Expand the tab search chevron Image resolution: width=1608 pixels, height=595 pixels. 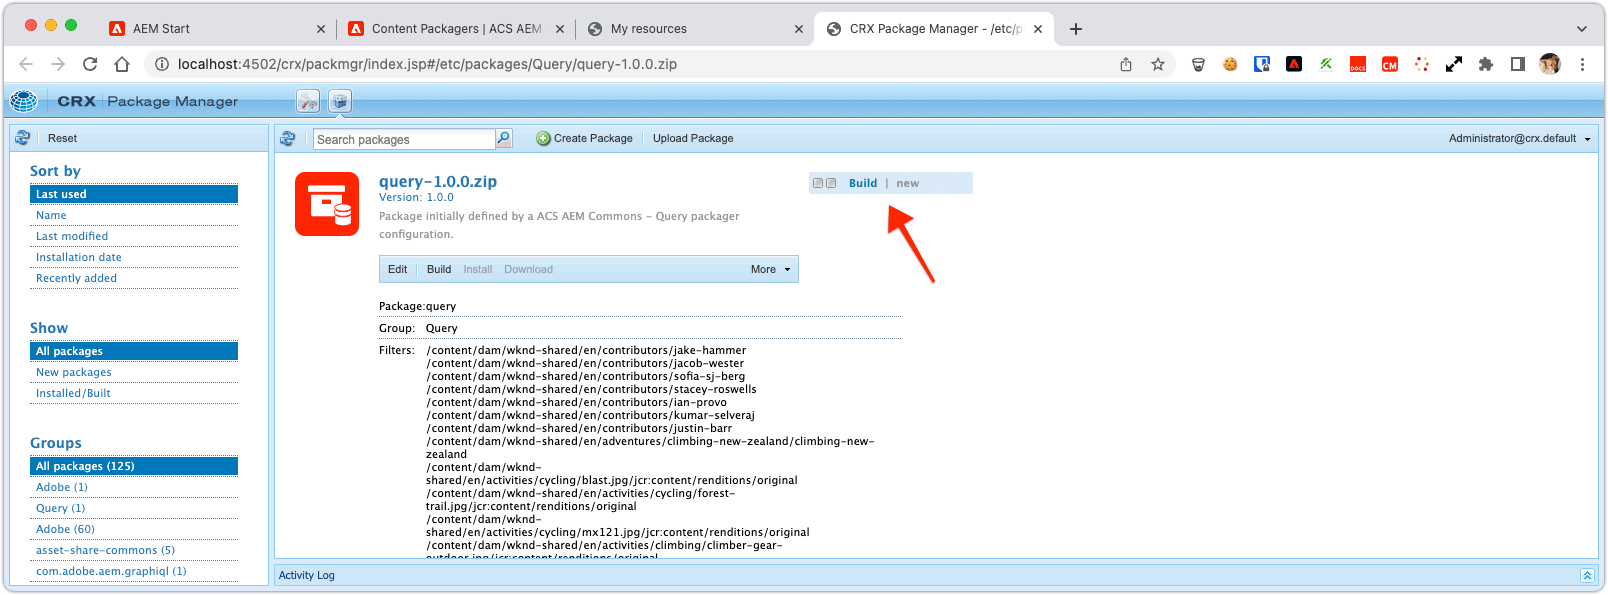point(1582,29)
